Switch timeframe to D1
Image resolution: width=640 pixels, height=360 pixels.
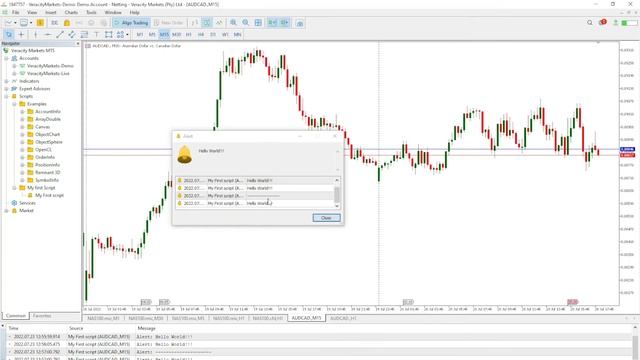point(213,35)
